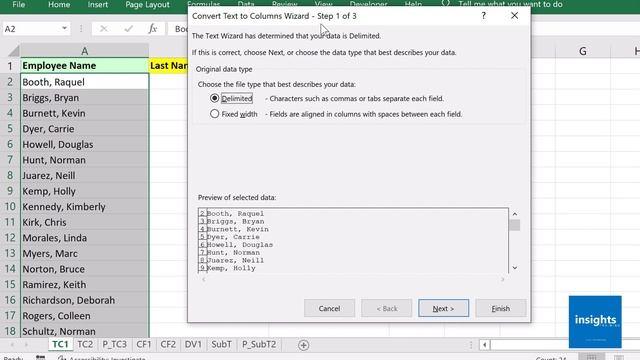Click the cancel entry X icon
Image resolution: width=640 pixels, height=360 pixels.
(104, 29)
